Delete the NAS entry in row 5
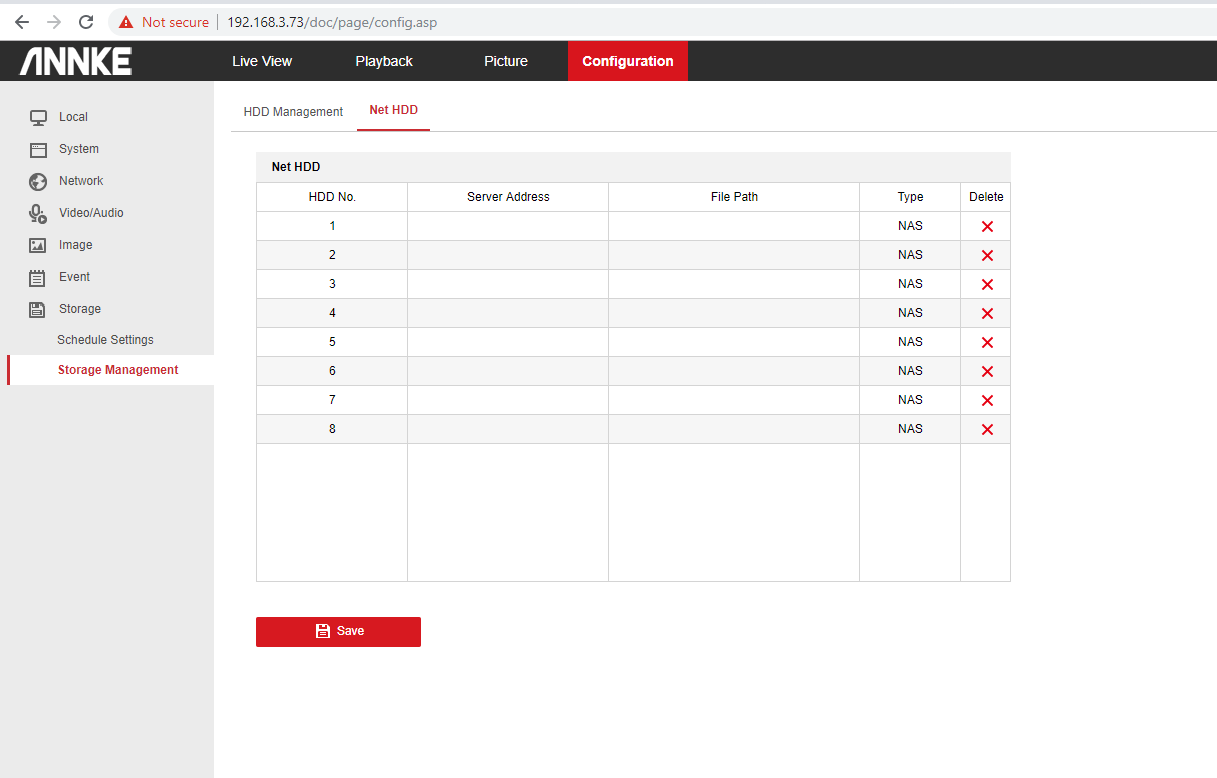The image size is (1217, 778). point(986,343)
